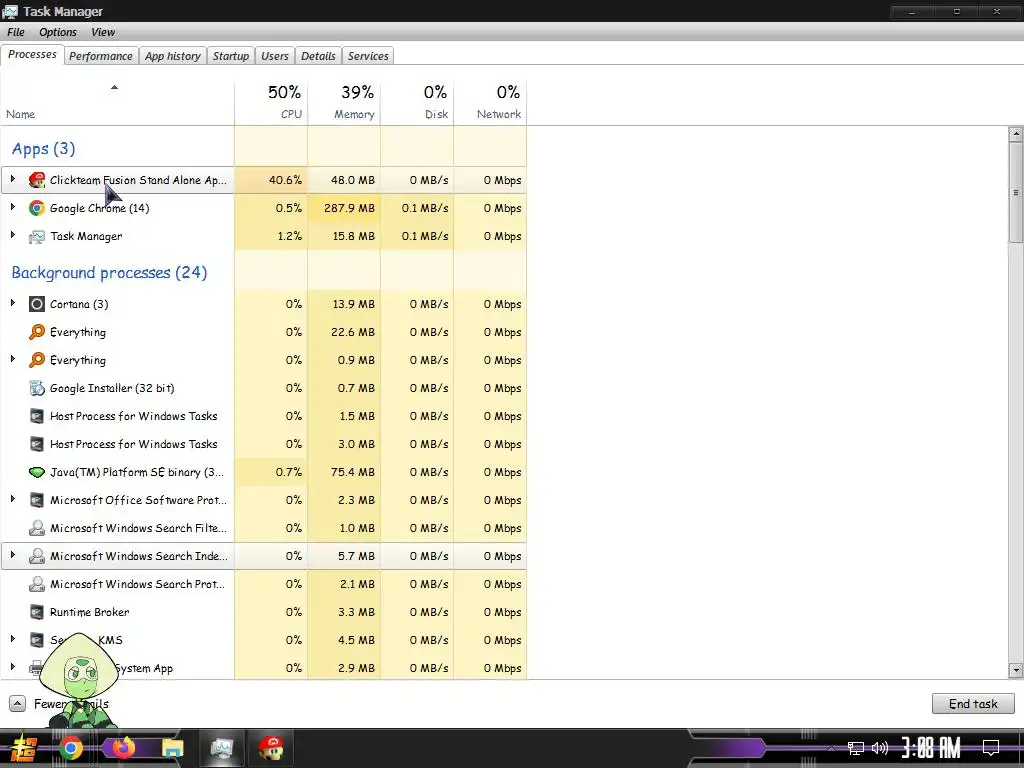Switch to the Performance tab
The image size is (1024, 768).
point(101,56)
